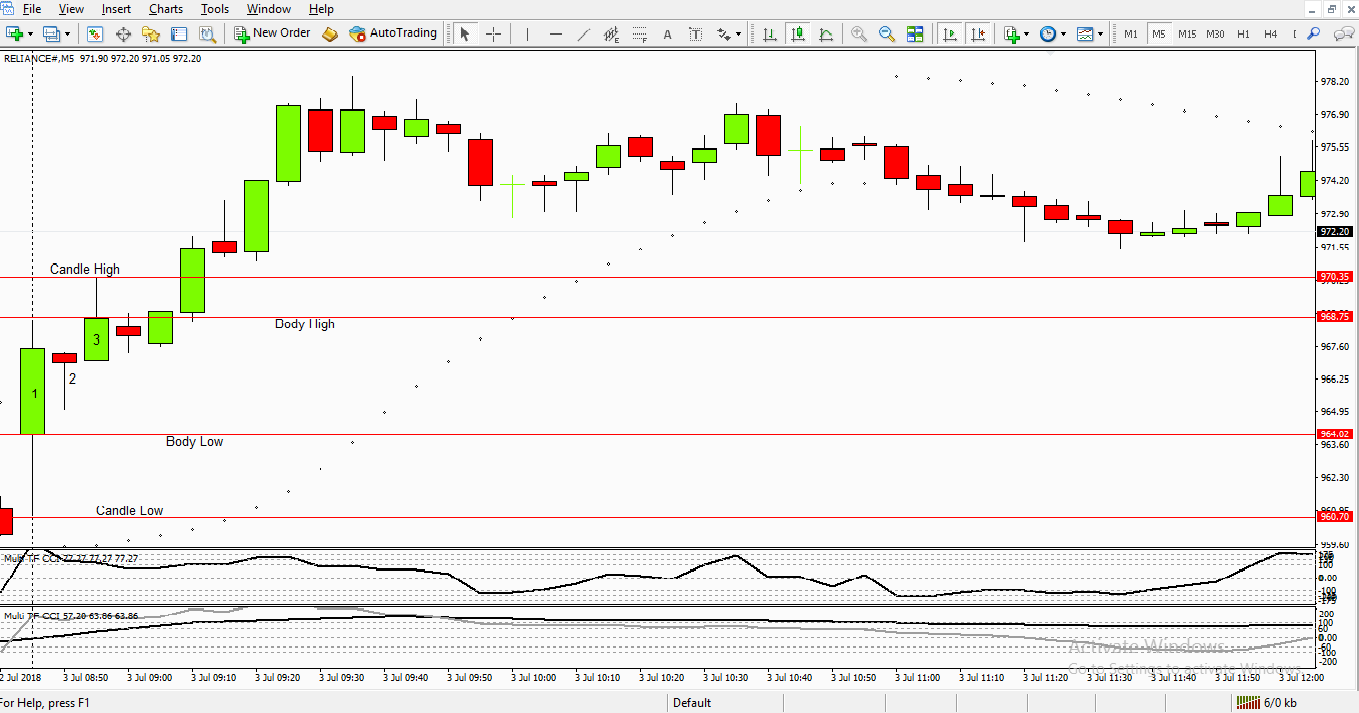Switch to bar chart mode
This screenshot has width=1359, height=713.
tap(769, 34)
